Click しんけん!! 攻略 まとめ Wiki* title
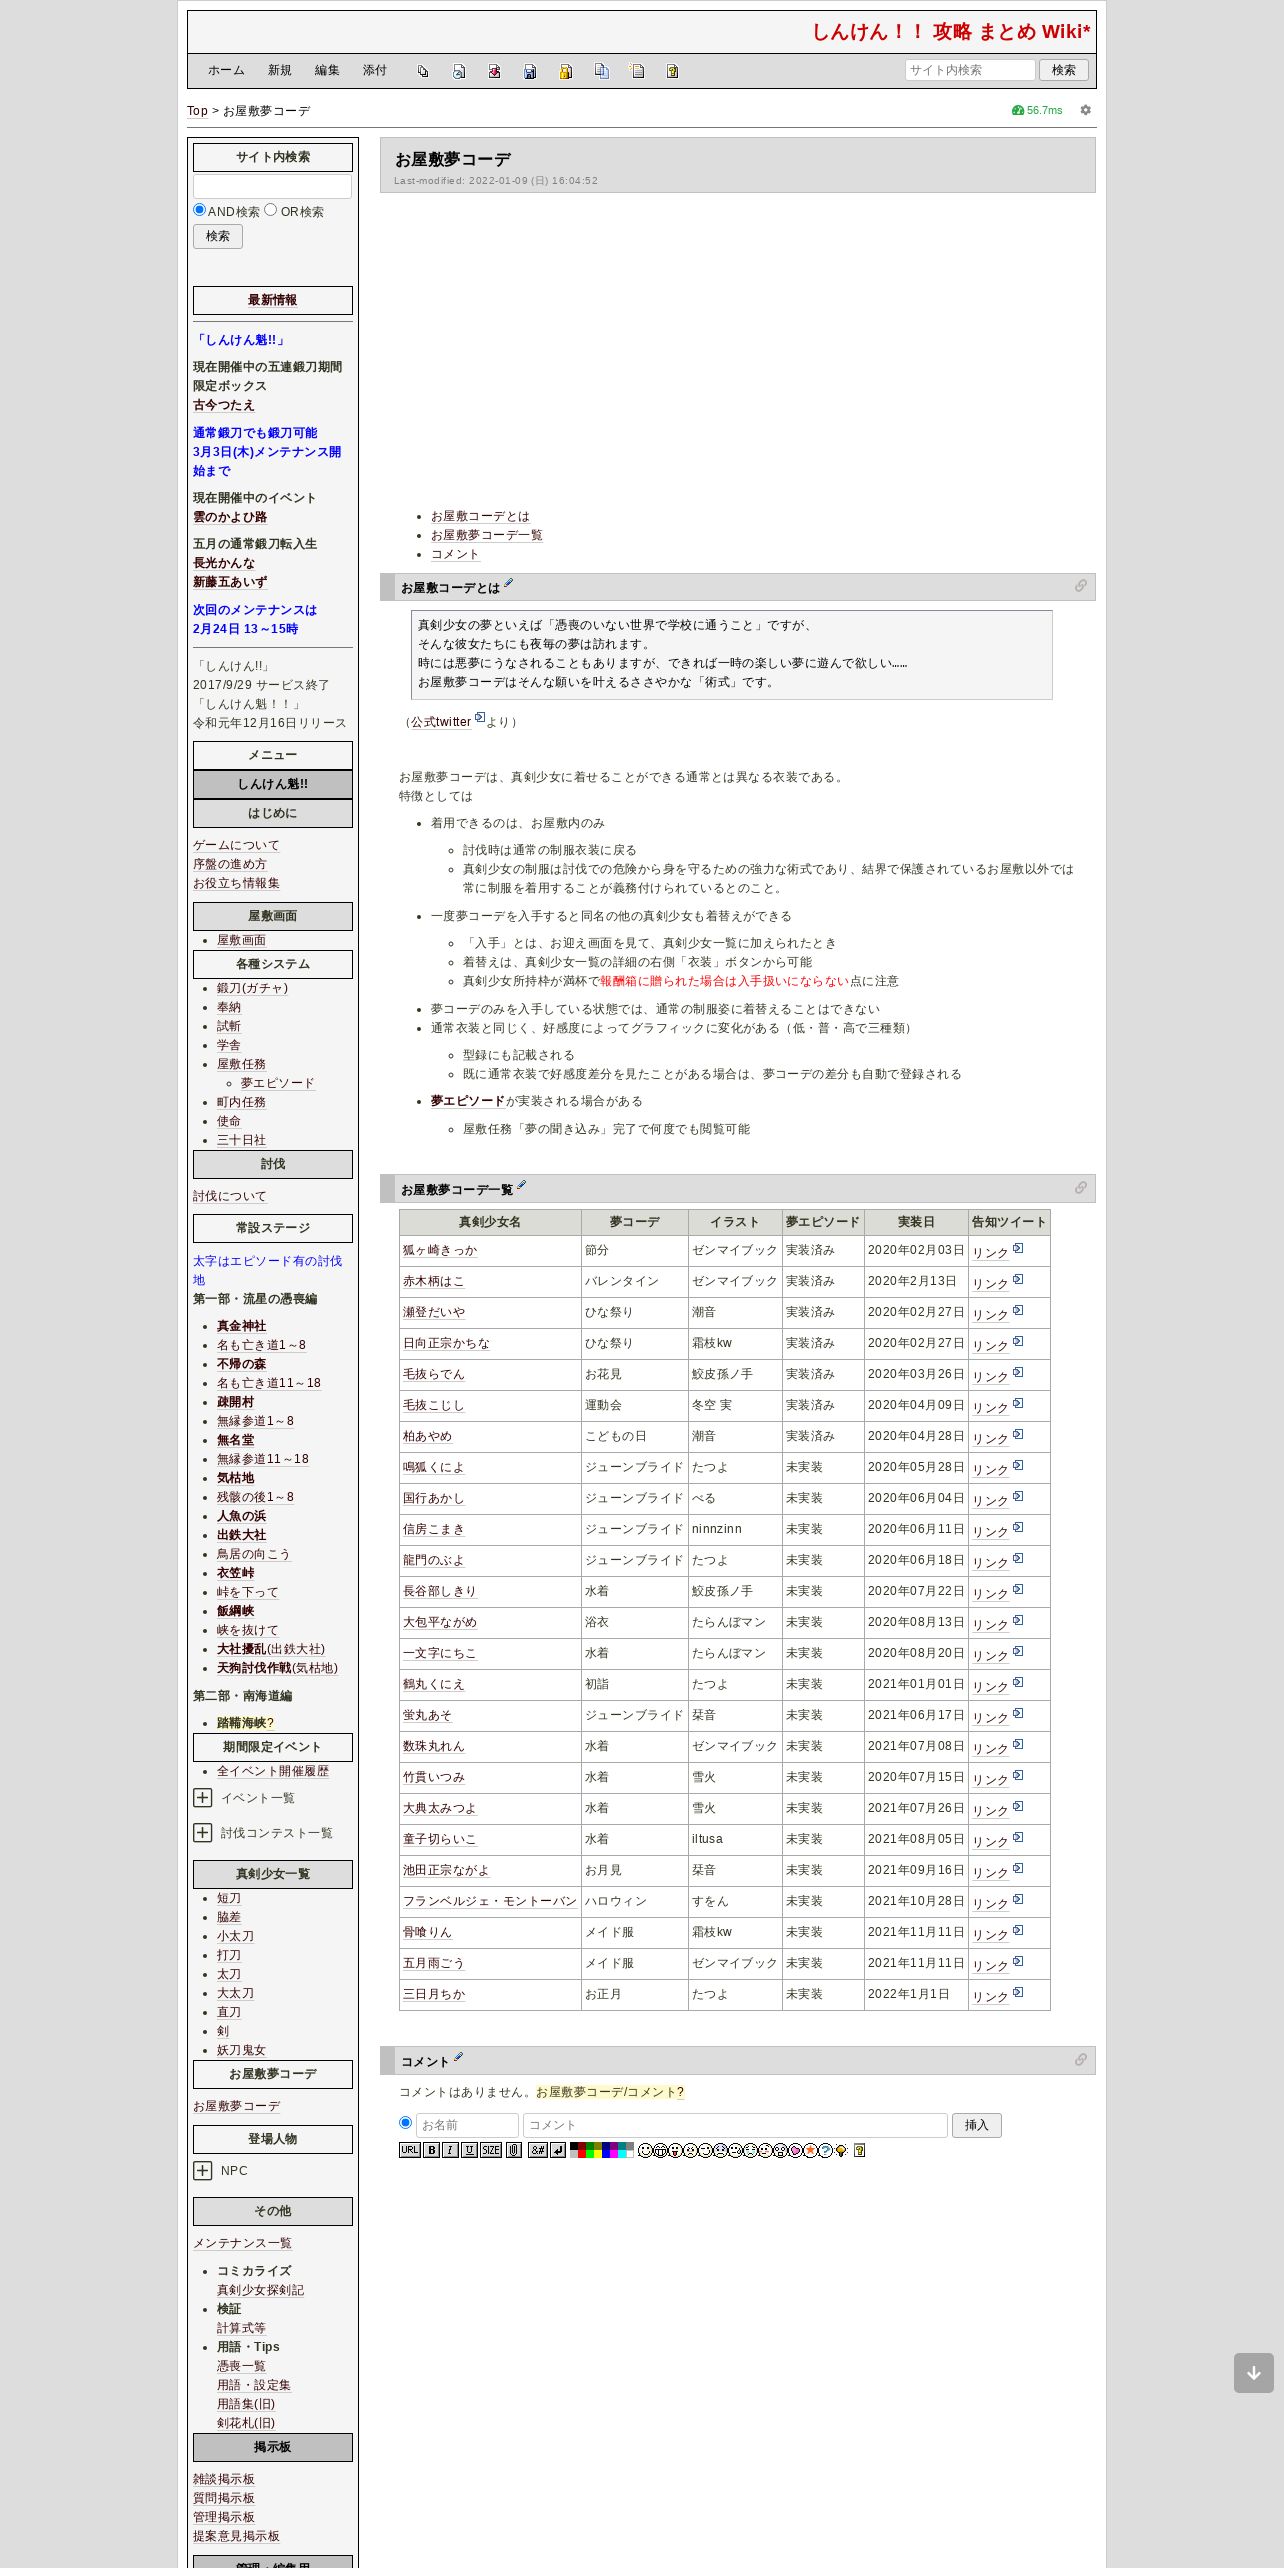1284x2568 pixels. 951,31
